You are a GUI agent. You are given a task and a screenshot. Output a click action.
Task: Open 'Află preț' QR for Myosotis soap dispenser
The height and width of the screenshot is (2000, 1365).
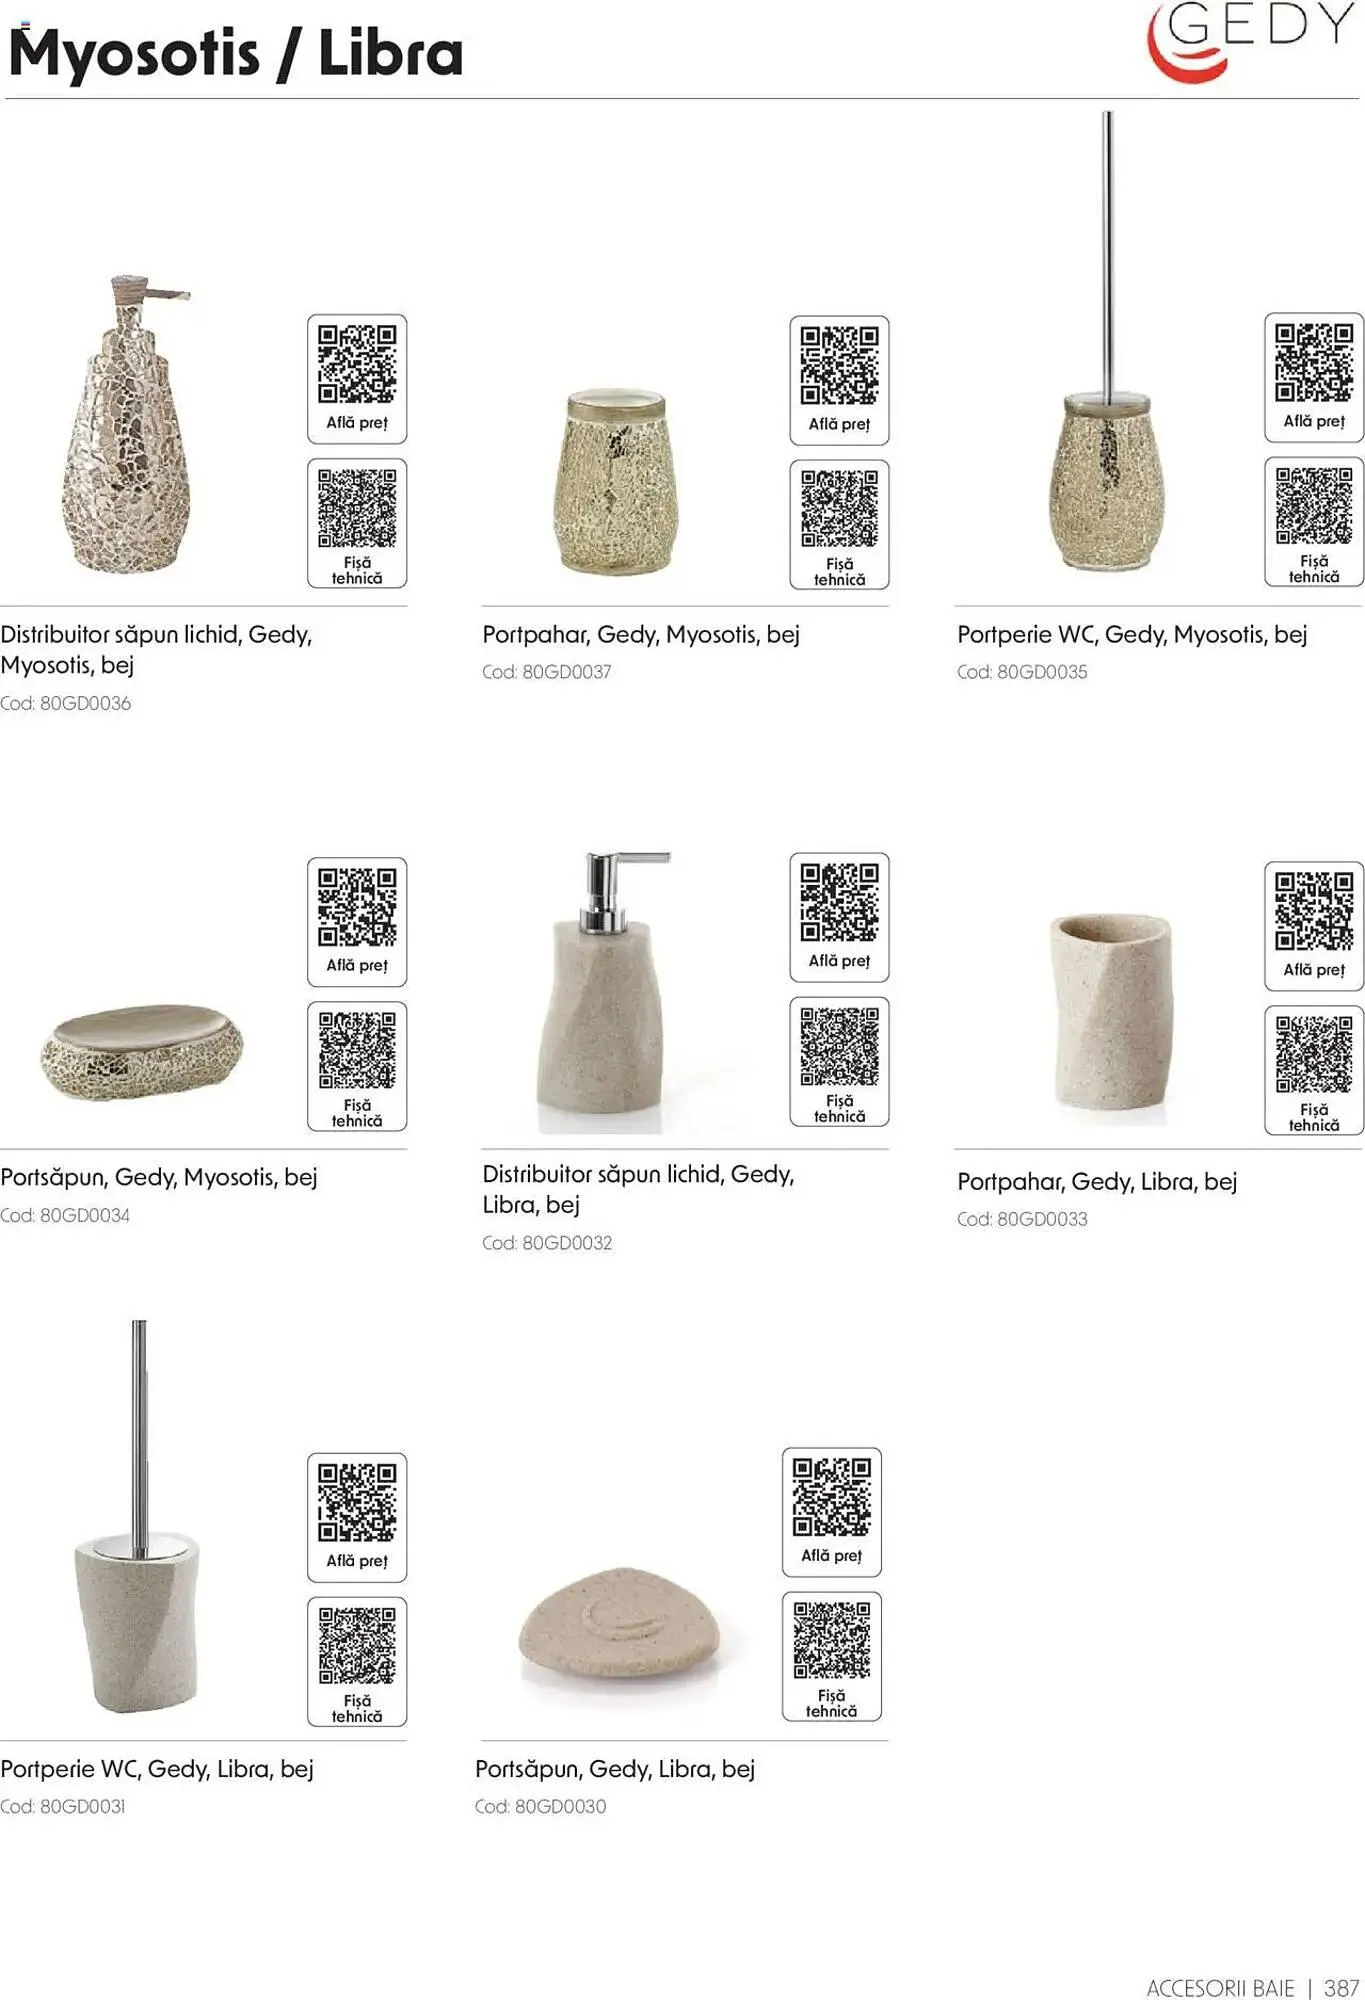(x=357, y=379)
